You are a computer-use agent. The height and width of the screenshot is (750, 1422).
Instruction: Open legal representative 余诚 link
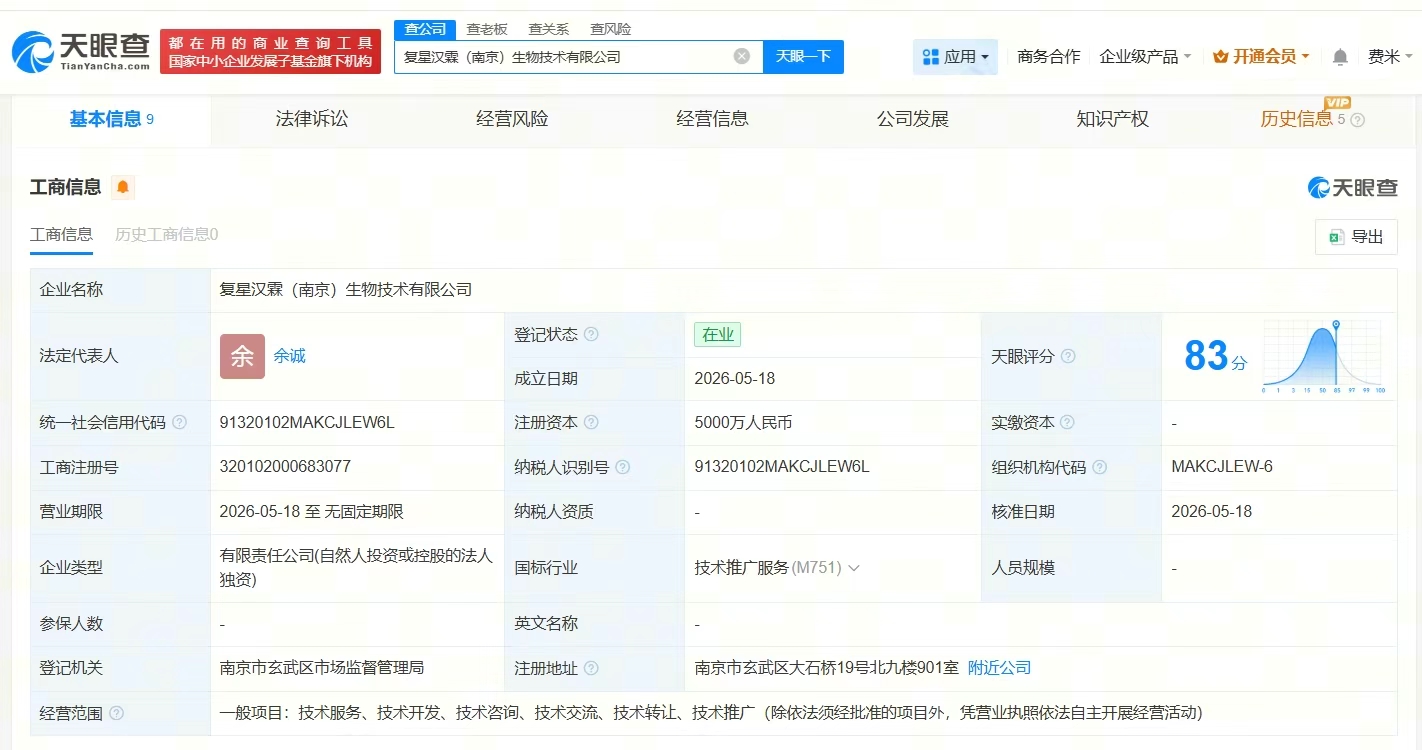[289, 356]
